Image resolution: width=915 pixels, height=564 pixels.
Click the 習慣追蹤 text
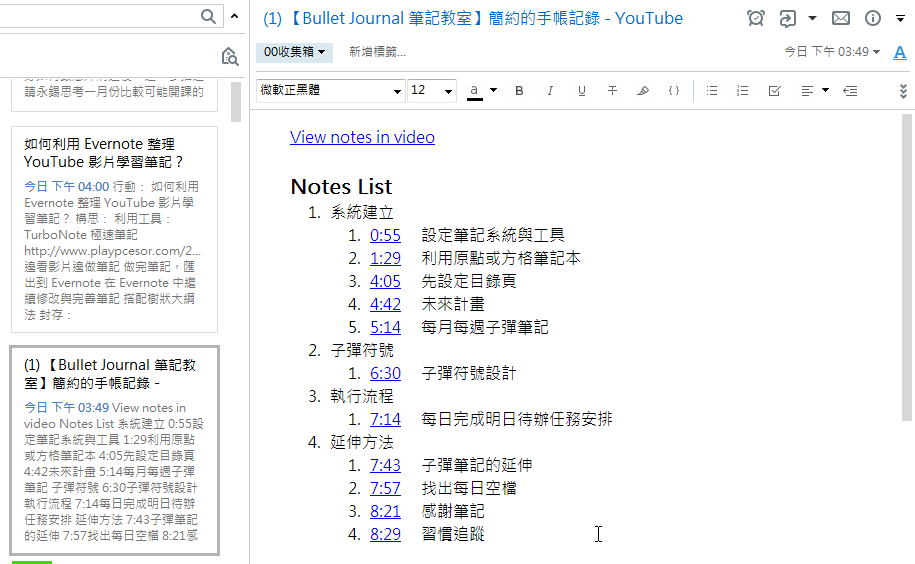(453, 534)
